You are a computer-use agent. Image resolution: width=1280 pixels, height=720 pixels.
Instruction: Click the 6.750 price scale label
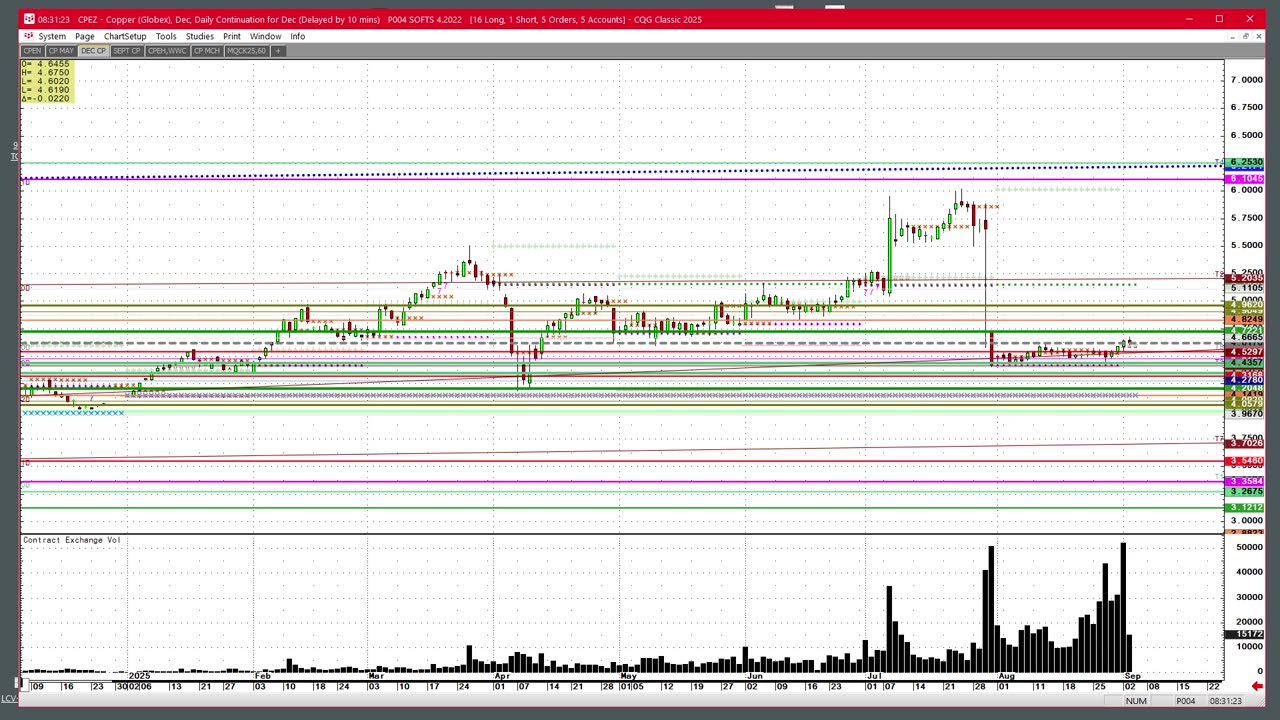1247,107
